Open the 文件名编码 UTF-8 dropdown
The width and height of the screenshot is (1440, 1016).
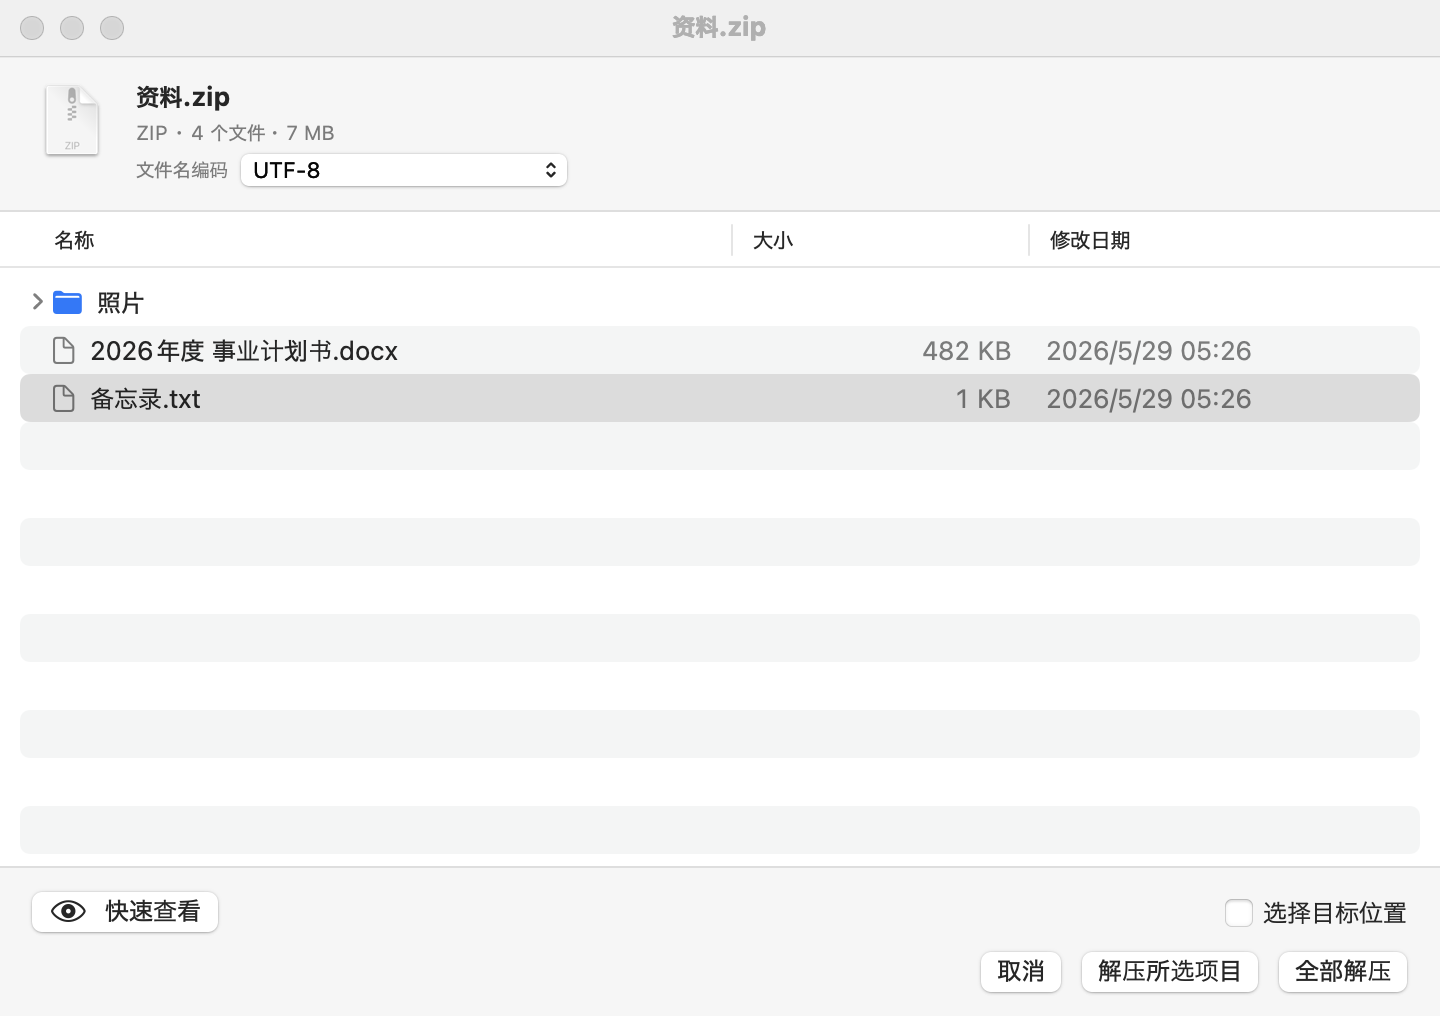[x=404, y=170]
